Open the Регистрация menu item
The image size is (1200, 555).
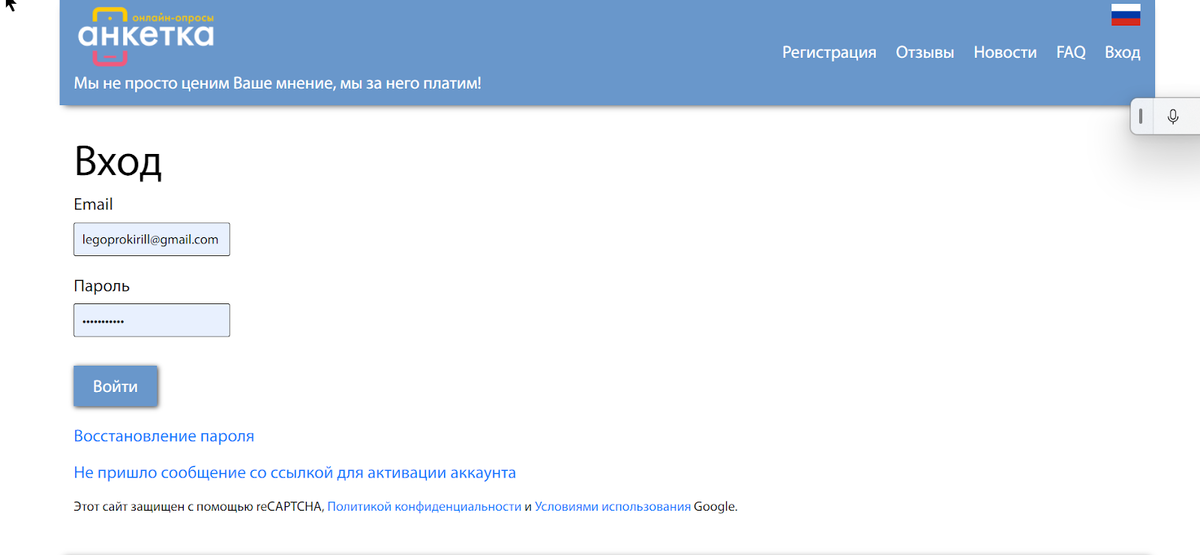pos(829,53)
